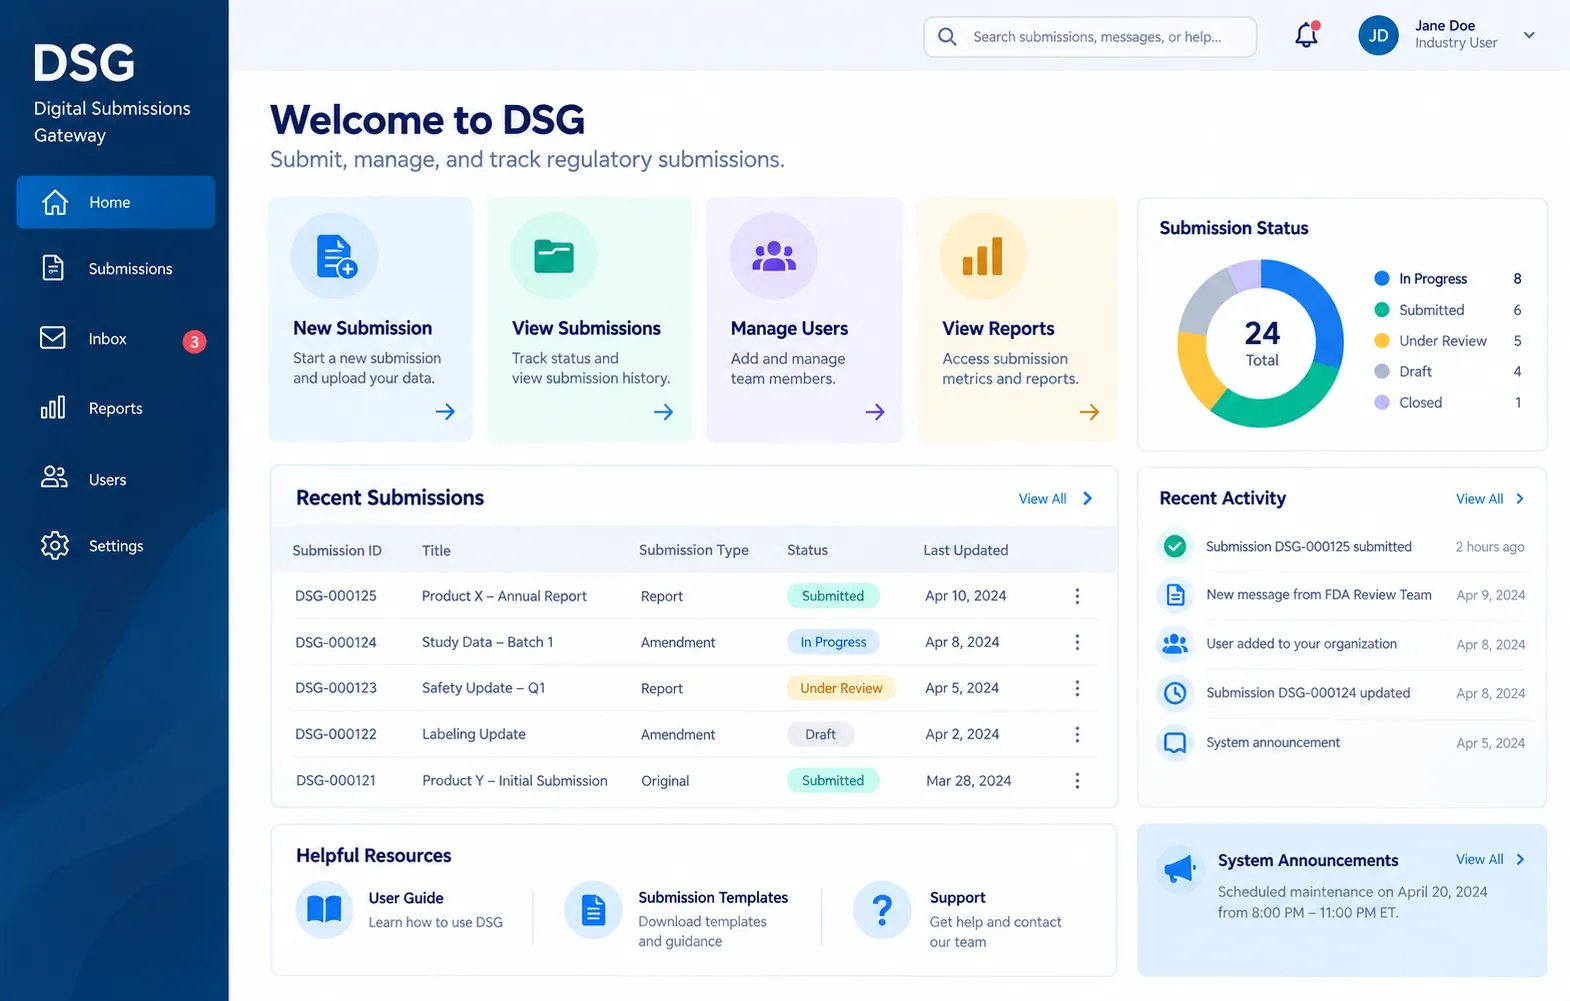1570x1001 pixels.
Task: Expand the Jane Doe account dropdown
Action: click(x=1529, y=35)
